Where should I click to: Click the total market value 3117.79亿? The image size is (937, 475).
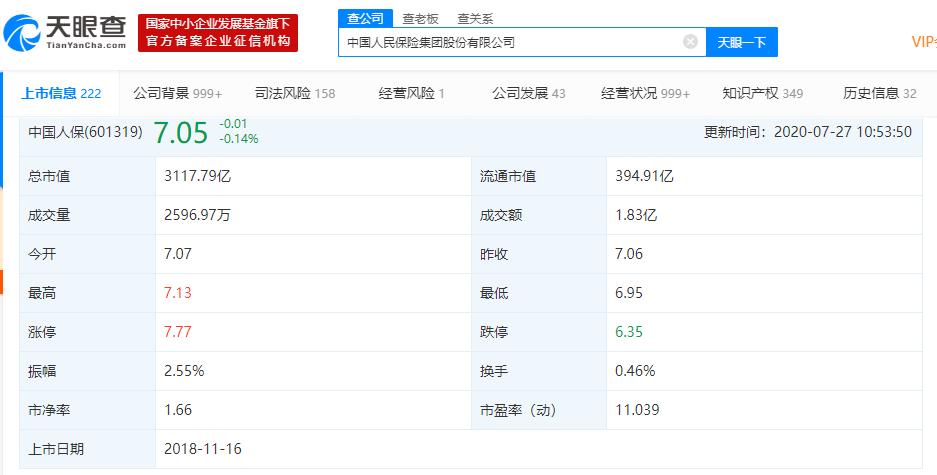tap(197, 176)
